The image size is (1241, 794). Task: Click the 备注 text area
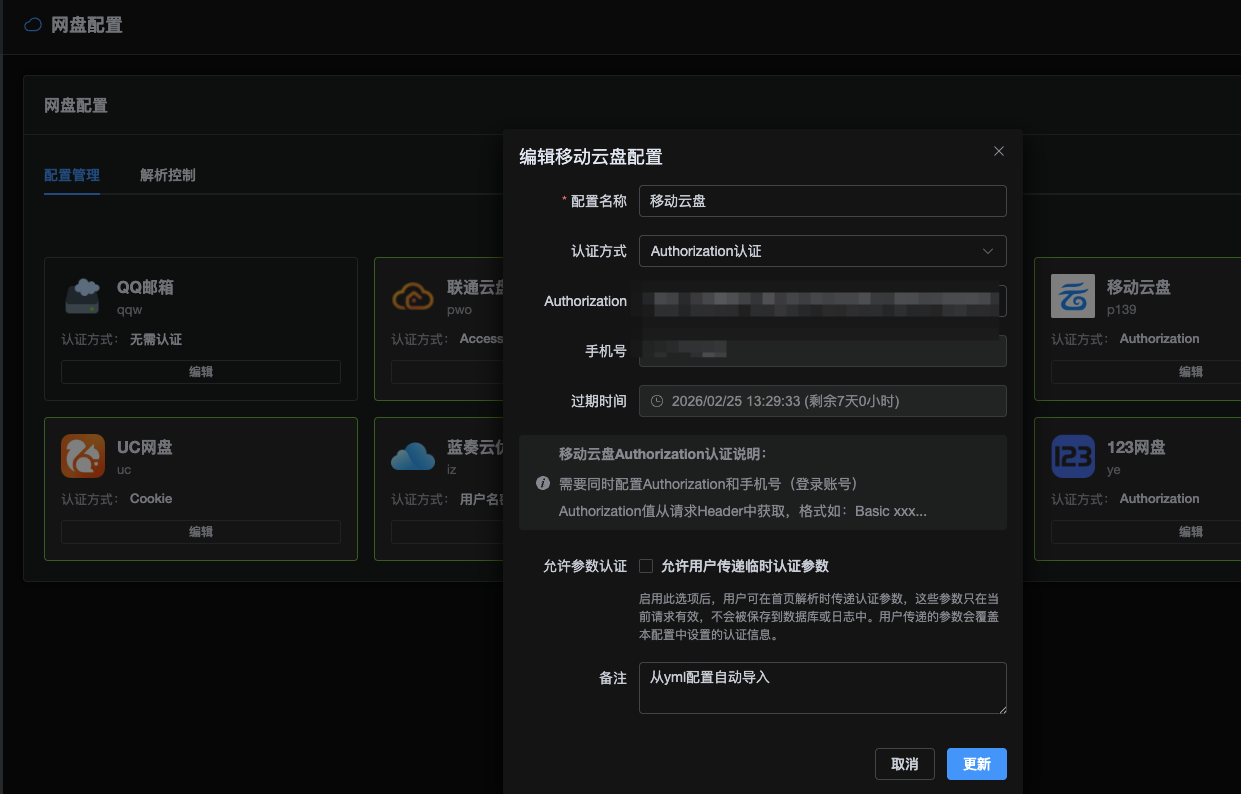pyautogui.click(x=822, y=688)
